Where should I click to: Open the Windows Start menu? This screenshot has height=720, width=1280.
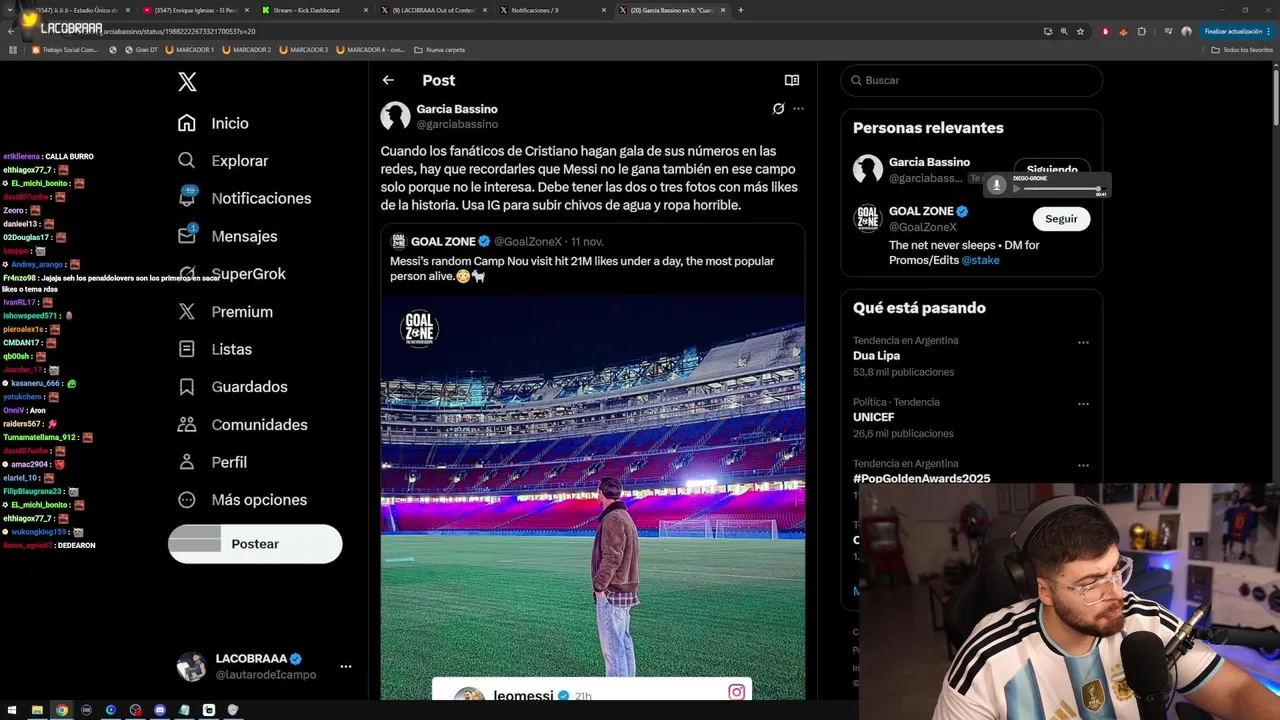point(12,710)
